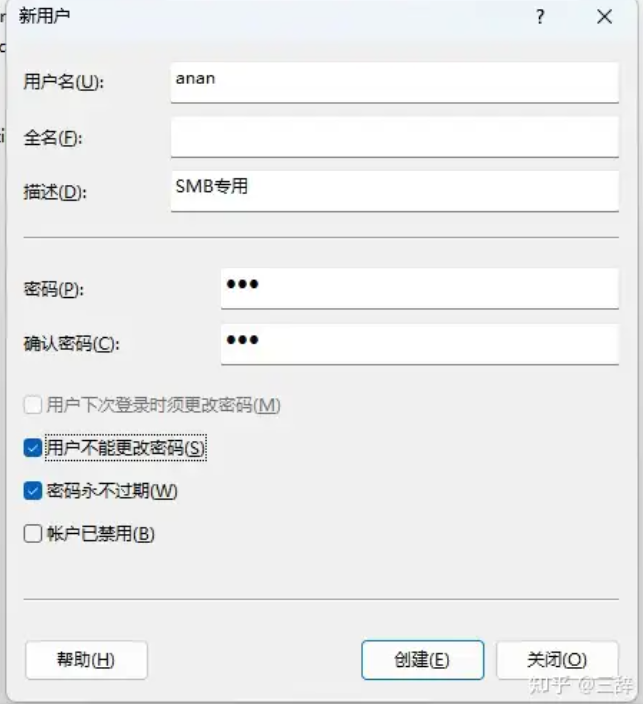Close the 新用户 dialog with the X icon
The image size is (643, 704).
[604, 17]
